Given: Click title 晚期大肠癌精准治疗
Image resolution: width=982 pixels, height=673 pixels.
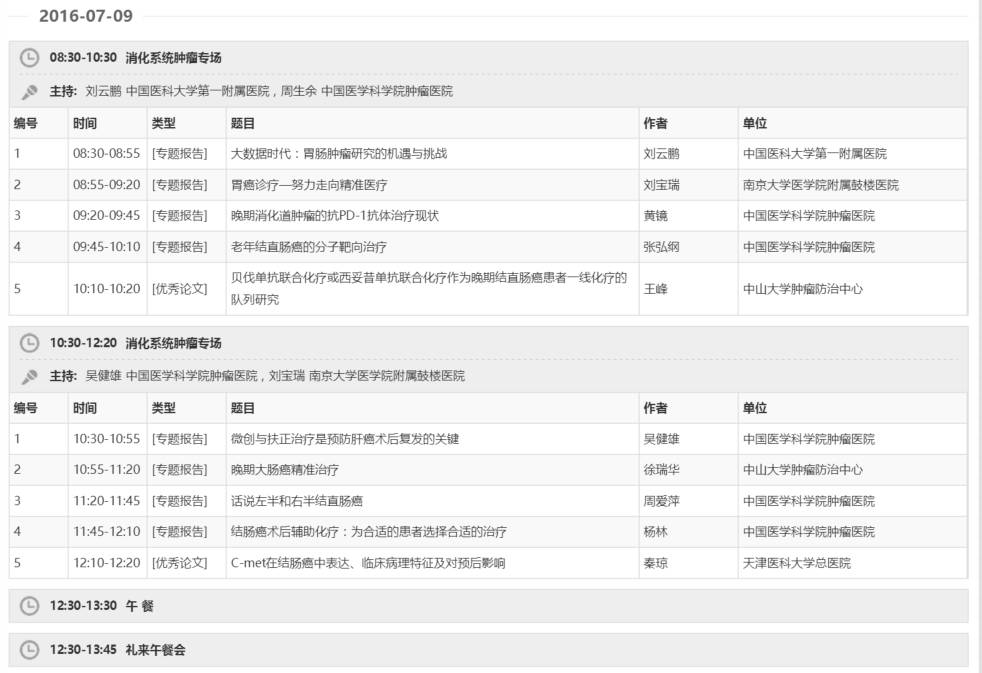Looking at the screenshot, I should [x=284, y=470].
